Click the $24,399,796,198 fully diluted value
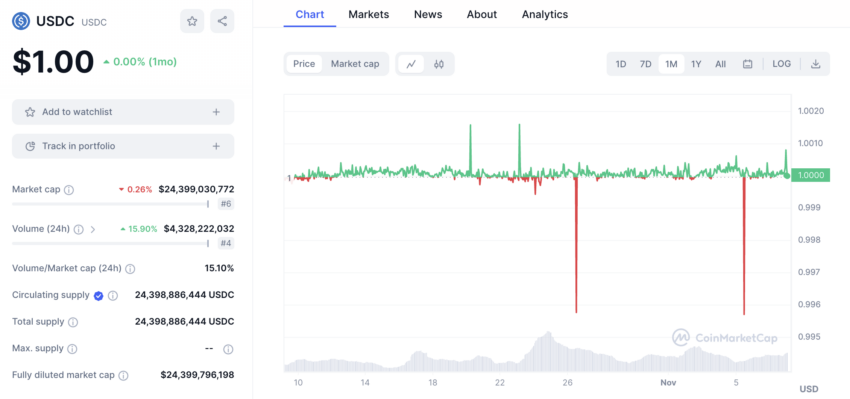This screenshot has height=399, width=850. 197,375
